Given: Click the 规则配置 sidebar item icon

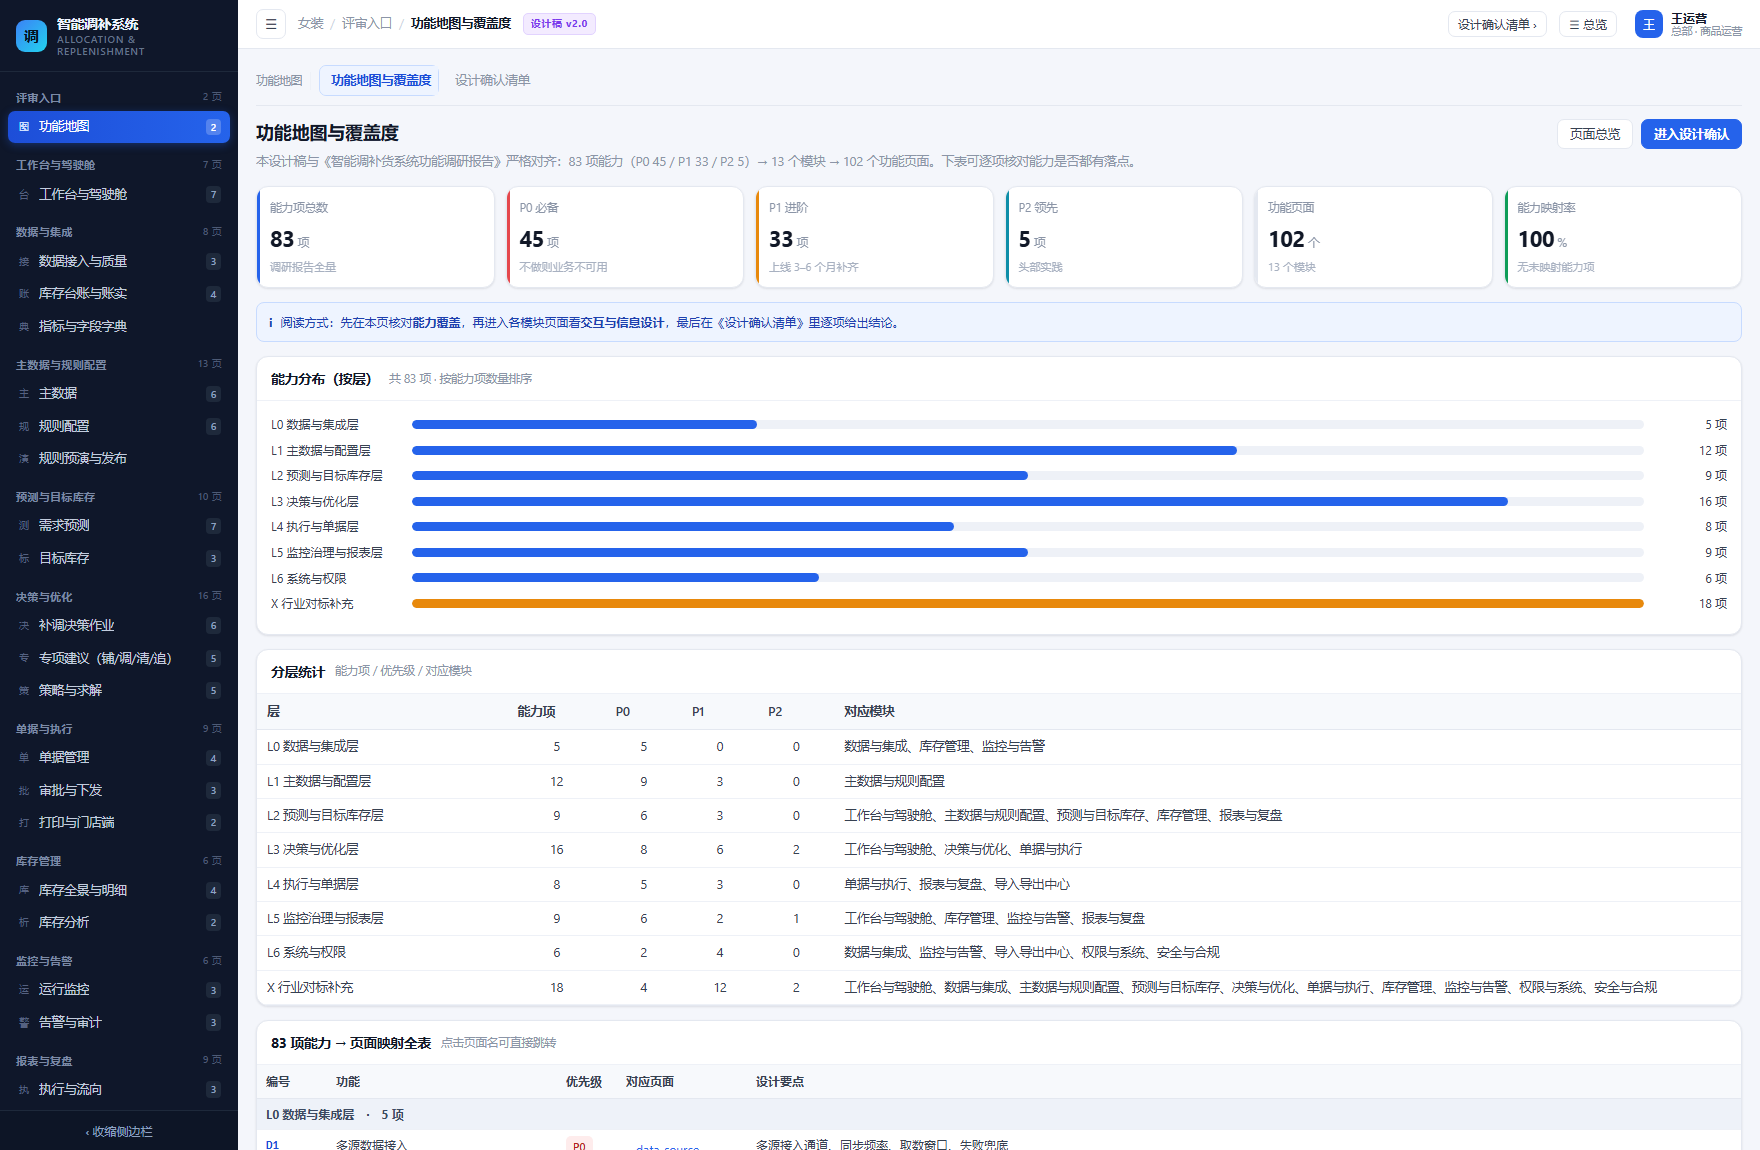Looking at the screenshot, I should tap(24, 427).
